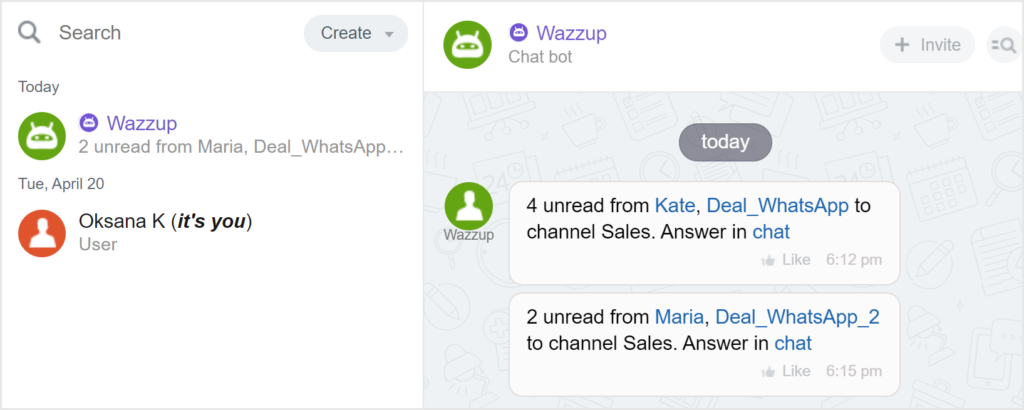
Task: Click the Wazzup robot avatar in header
Action: (468, 45)
